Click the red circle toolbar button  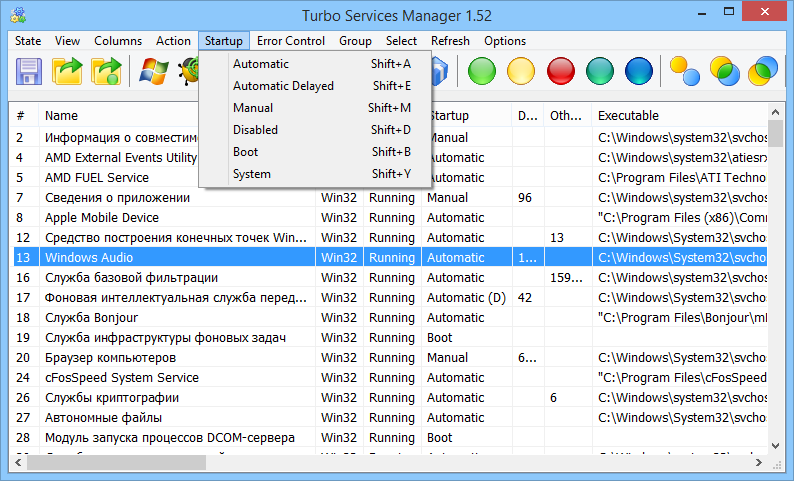click(561, 71)
